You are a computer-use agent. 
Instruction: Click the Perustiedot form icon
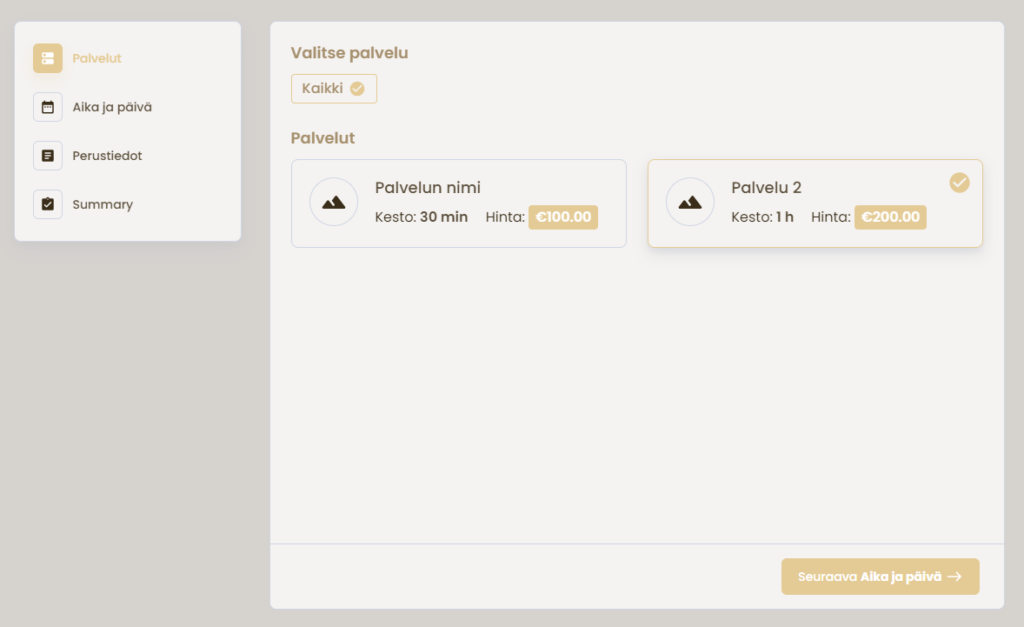[47, 156]
